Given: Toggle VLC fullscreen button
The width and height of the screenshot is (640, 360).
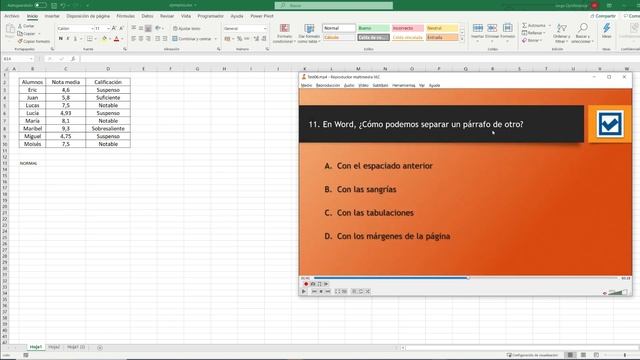Looking at the screenshot, I should [x=338, y=291].
